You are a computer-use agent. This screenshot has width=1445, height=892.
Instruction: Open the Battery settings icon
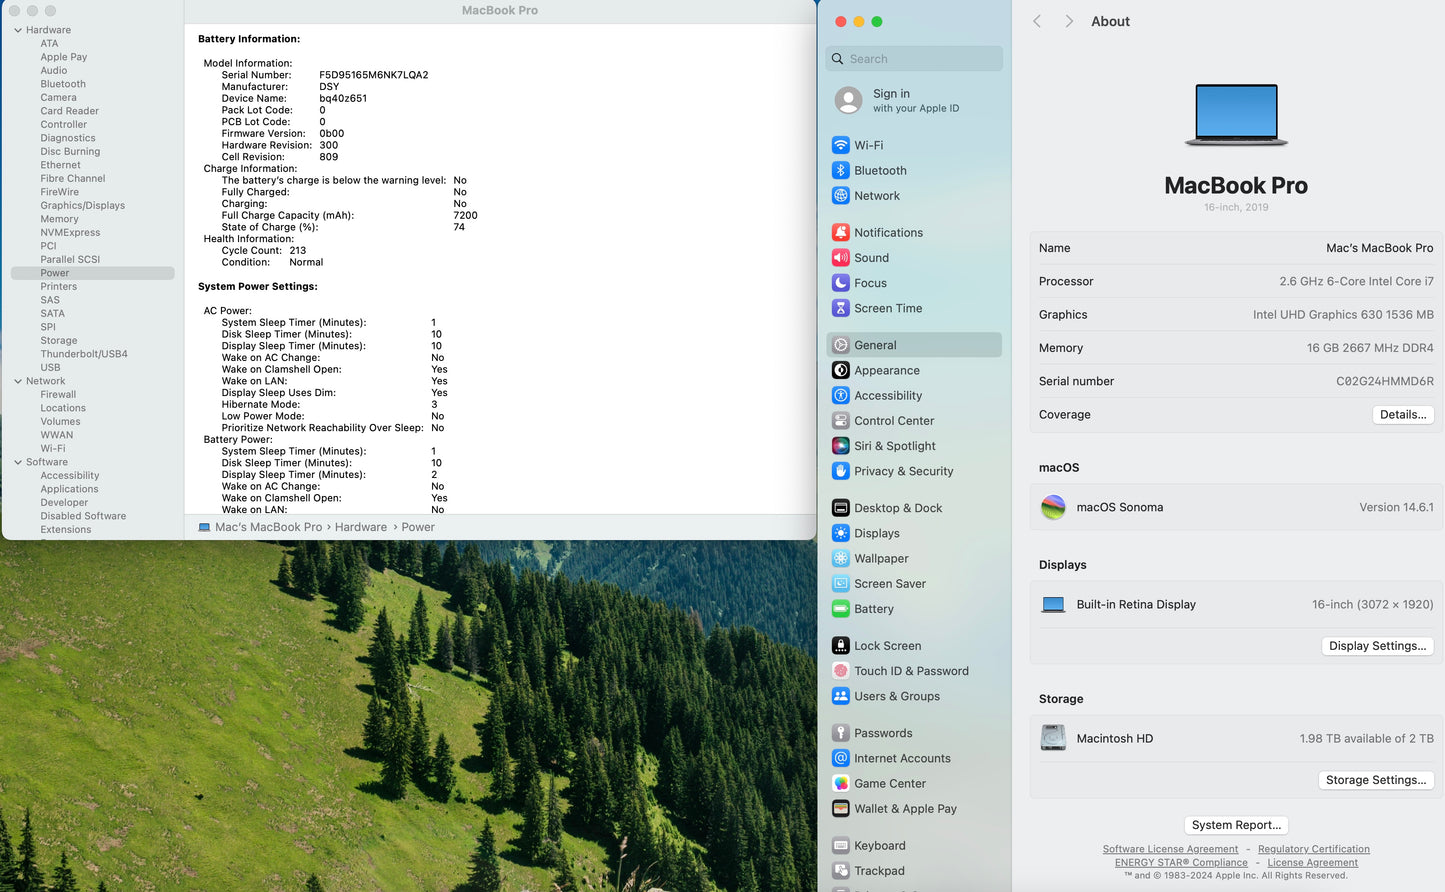point(841,609)
